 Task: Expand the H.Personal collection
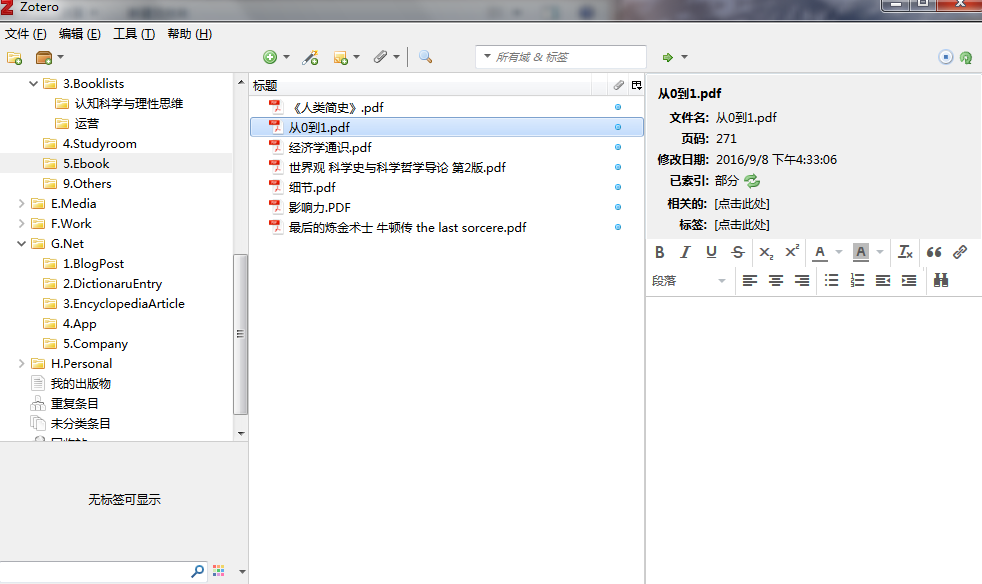pos(21,363)
